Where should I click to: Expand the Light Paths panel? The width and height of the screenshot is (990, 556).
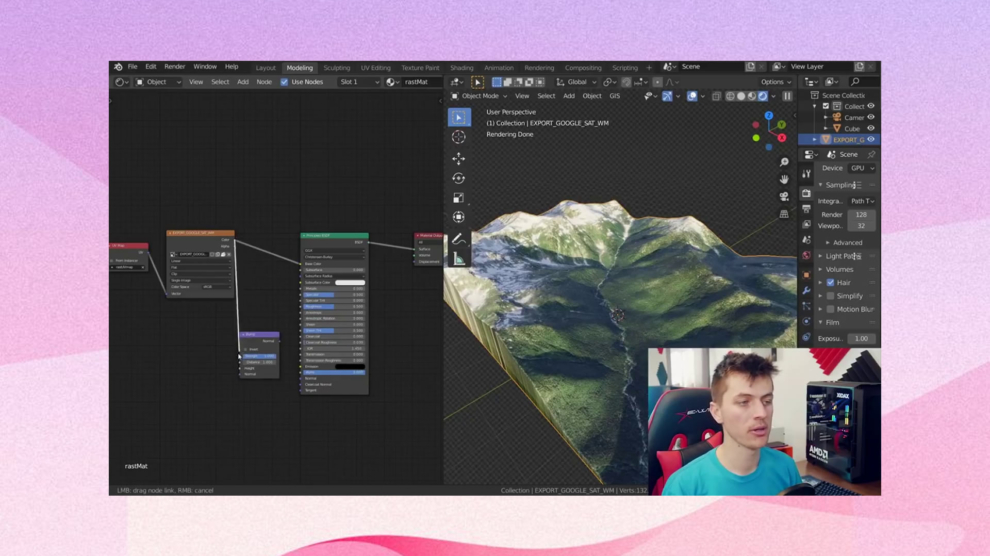[840, 256]
